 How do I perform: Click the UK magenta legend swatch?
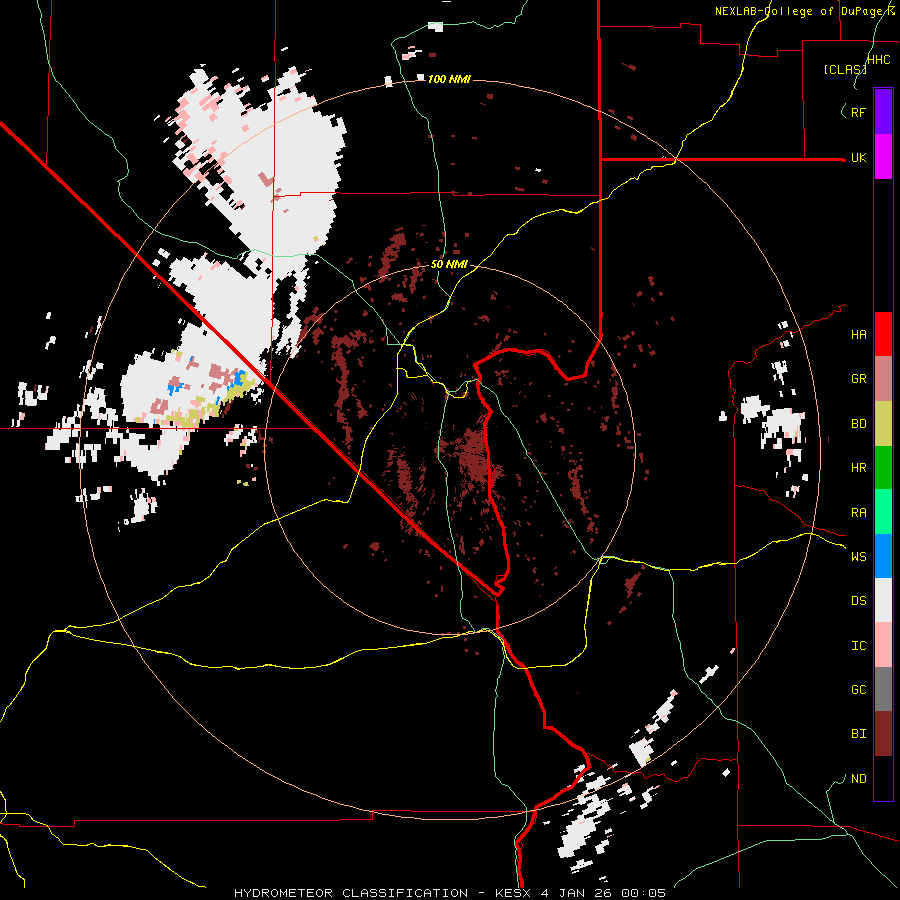click(883, 157)
